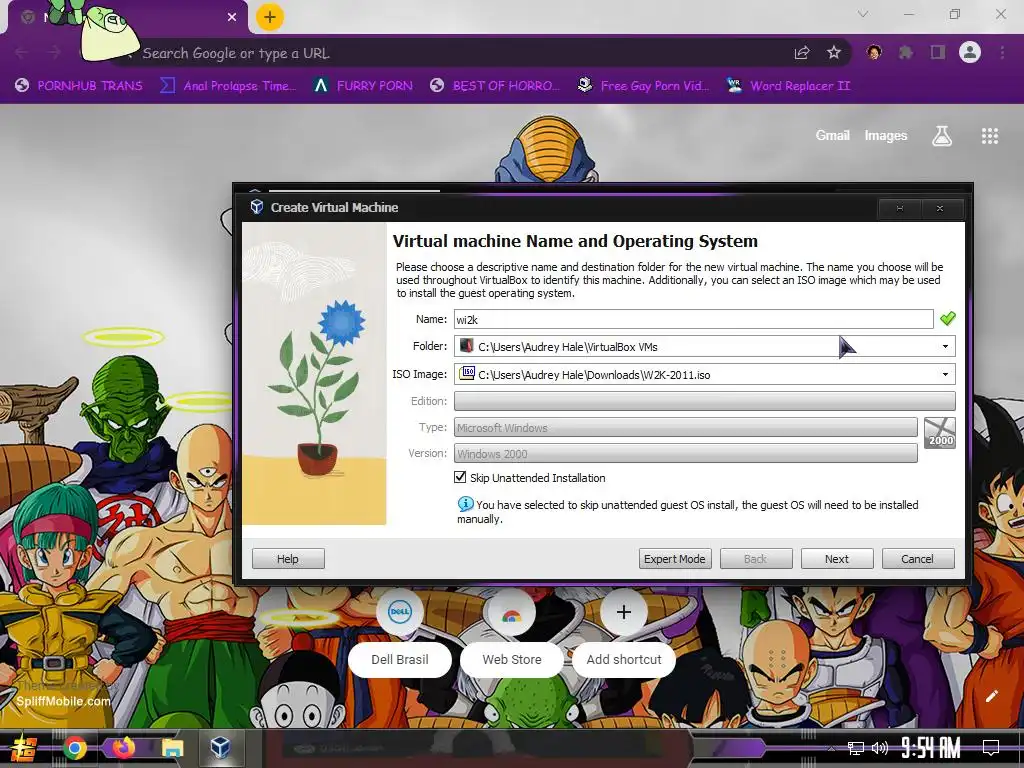Viewport: 1024px width, 768px height.
Task: Switch to VirtualBox on the taskbar
Action: pyautogui.click(x=220, y=747)
